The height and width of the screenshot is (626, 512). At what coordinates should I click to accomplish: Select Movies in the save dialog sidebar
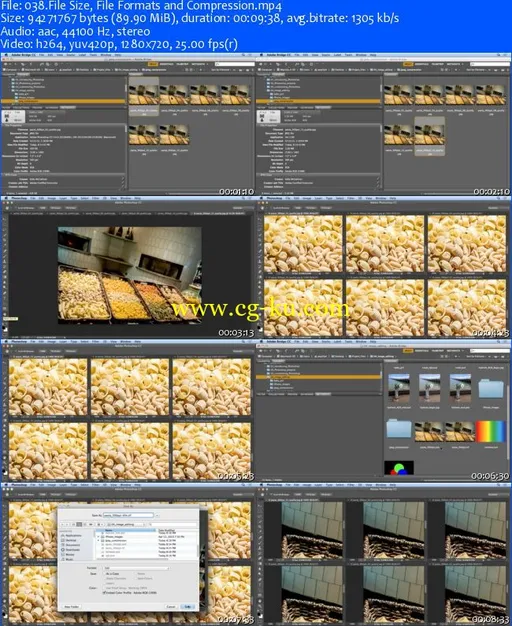point(68,555)
